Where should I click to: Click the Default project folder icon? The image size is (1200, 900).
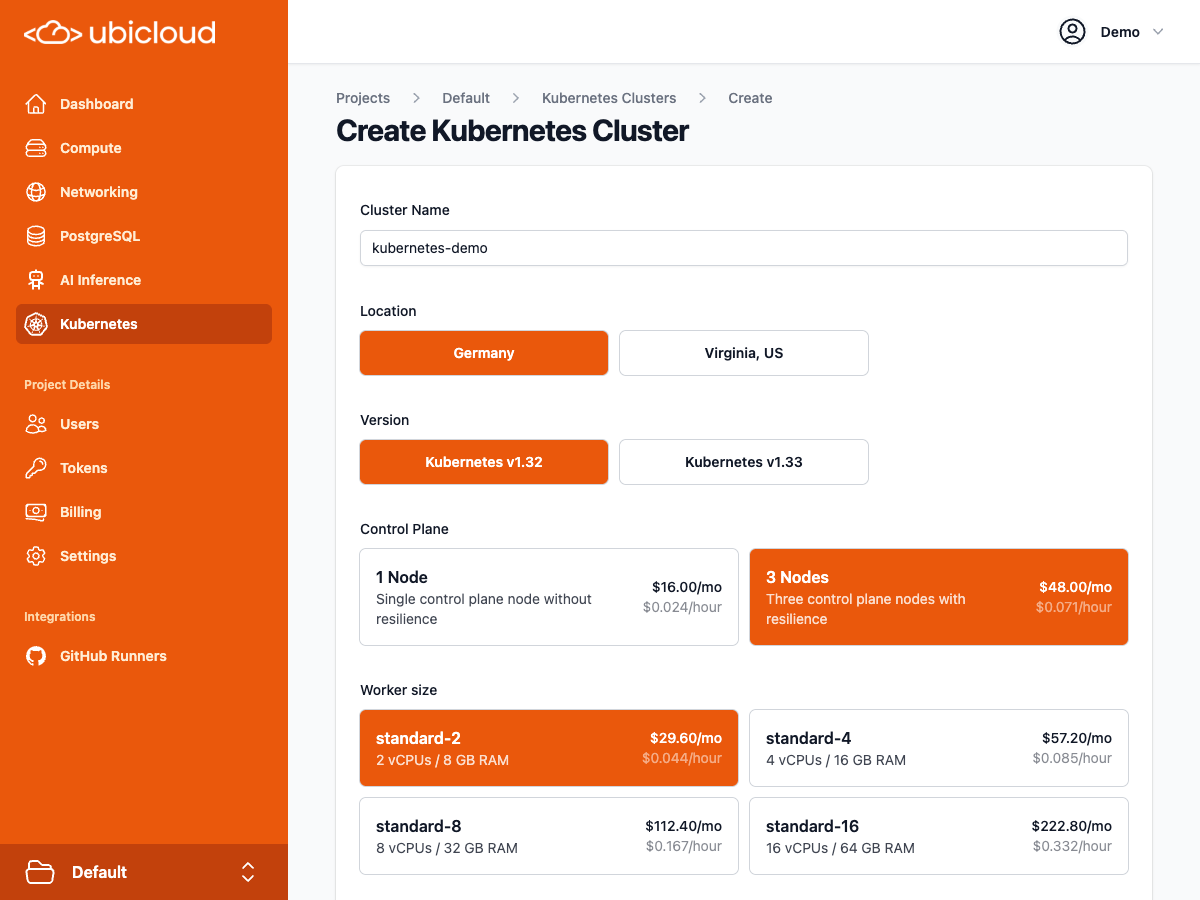click(40, 872)
